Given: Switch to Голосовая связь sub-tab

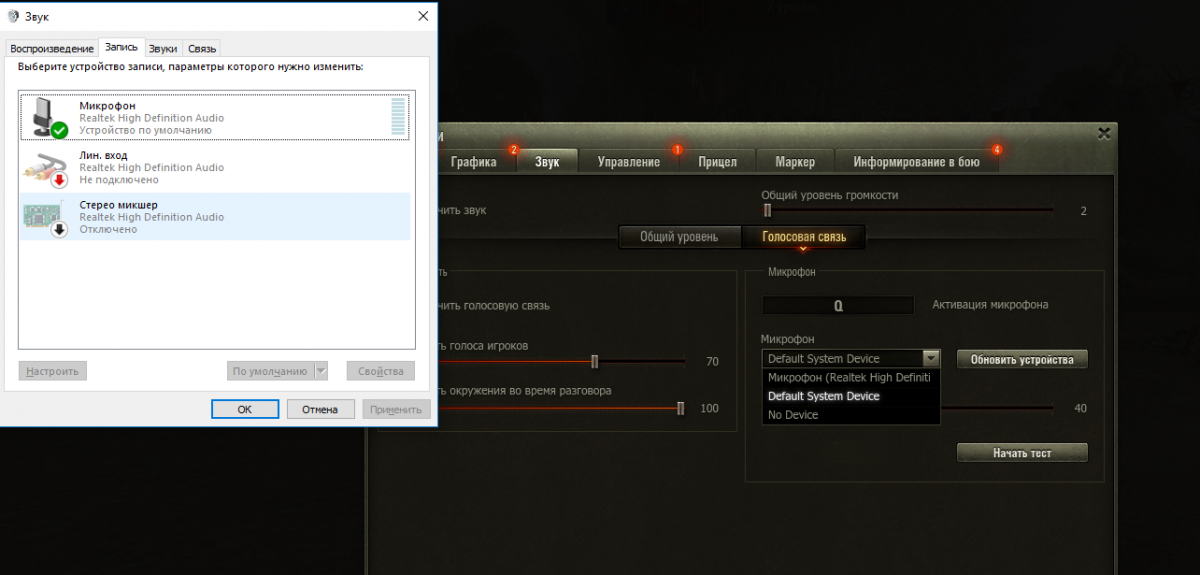Looking at the screenshot, I should (804, 237).
